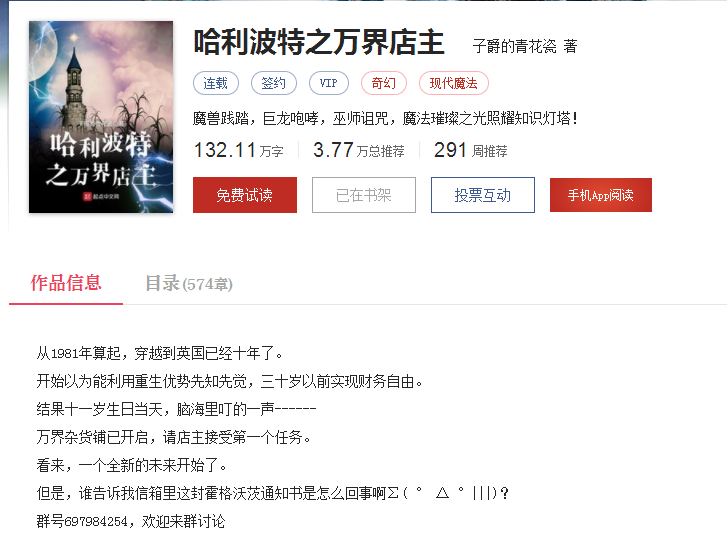Screen dimensions: 727x540
Task: Click the 132.11 万字 word count
Action: point(238,150)
